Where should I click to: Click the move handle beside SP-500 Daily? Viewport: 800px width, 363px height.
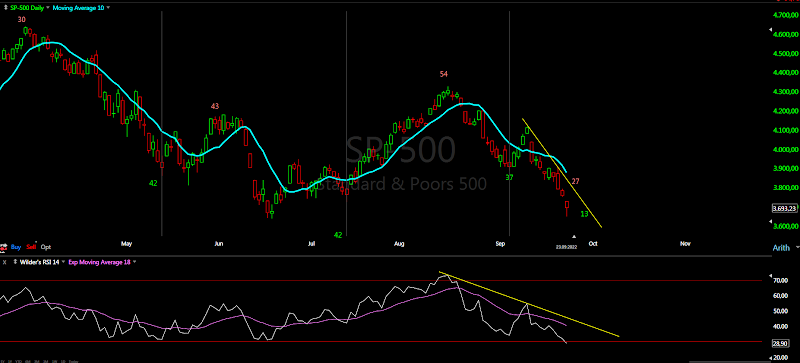(5, 8)
